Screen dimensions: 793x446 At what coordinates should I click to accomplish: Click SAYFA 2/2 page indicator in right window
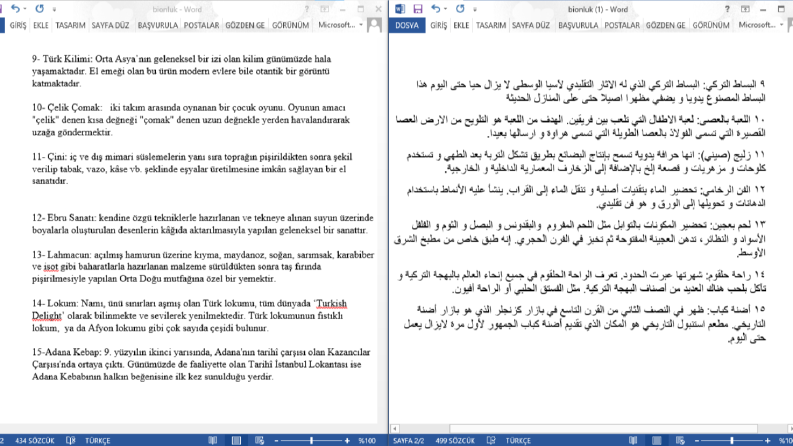(409, 440)
